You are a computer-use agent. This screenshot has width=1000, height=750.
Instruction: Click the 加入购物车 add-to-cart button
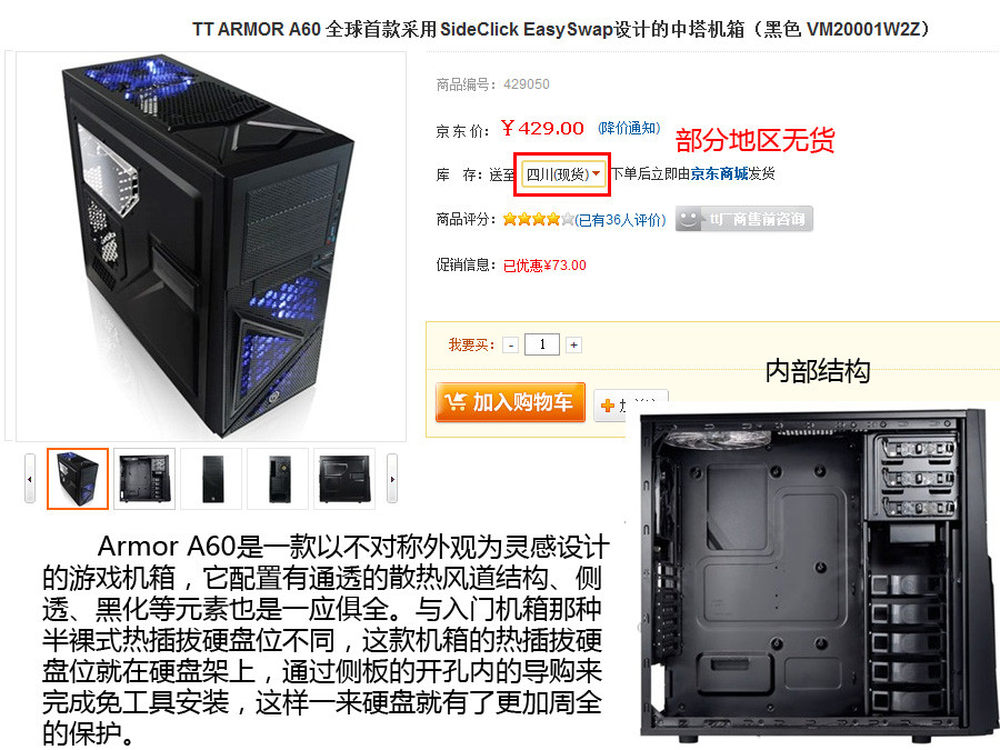pos(510,402)
